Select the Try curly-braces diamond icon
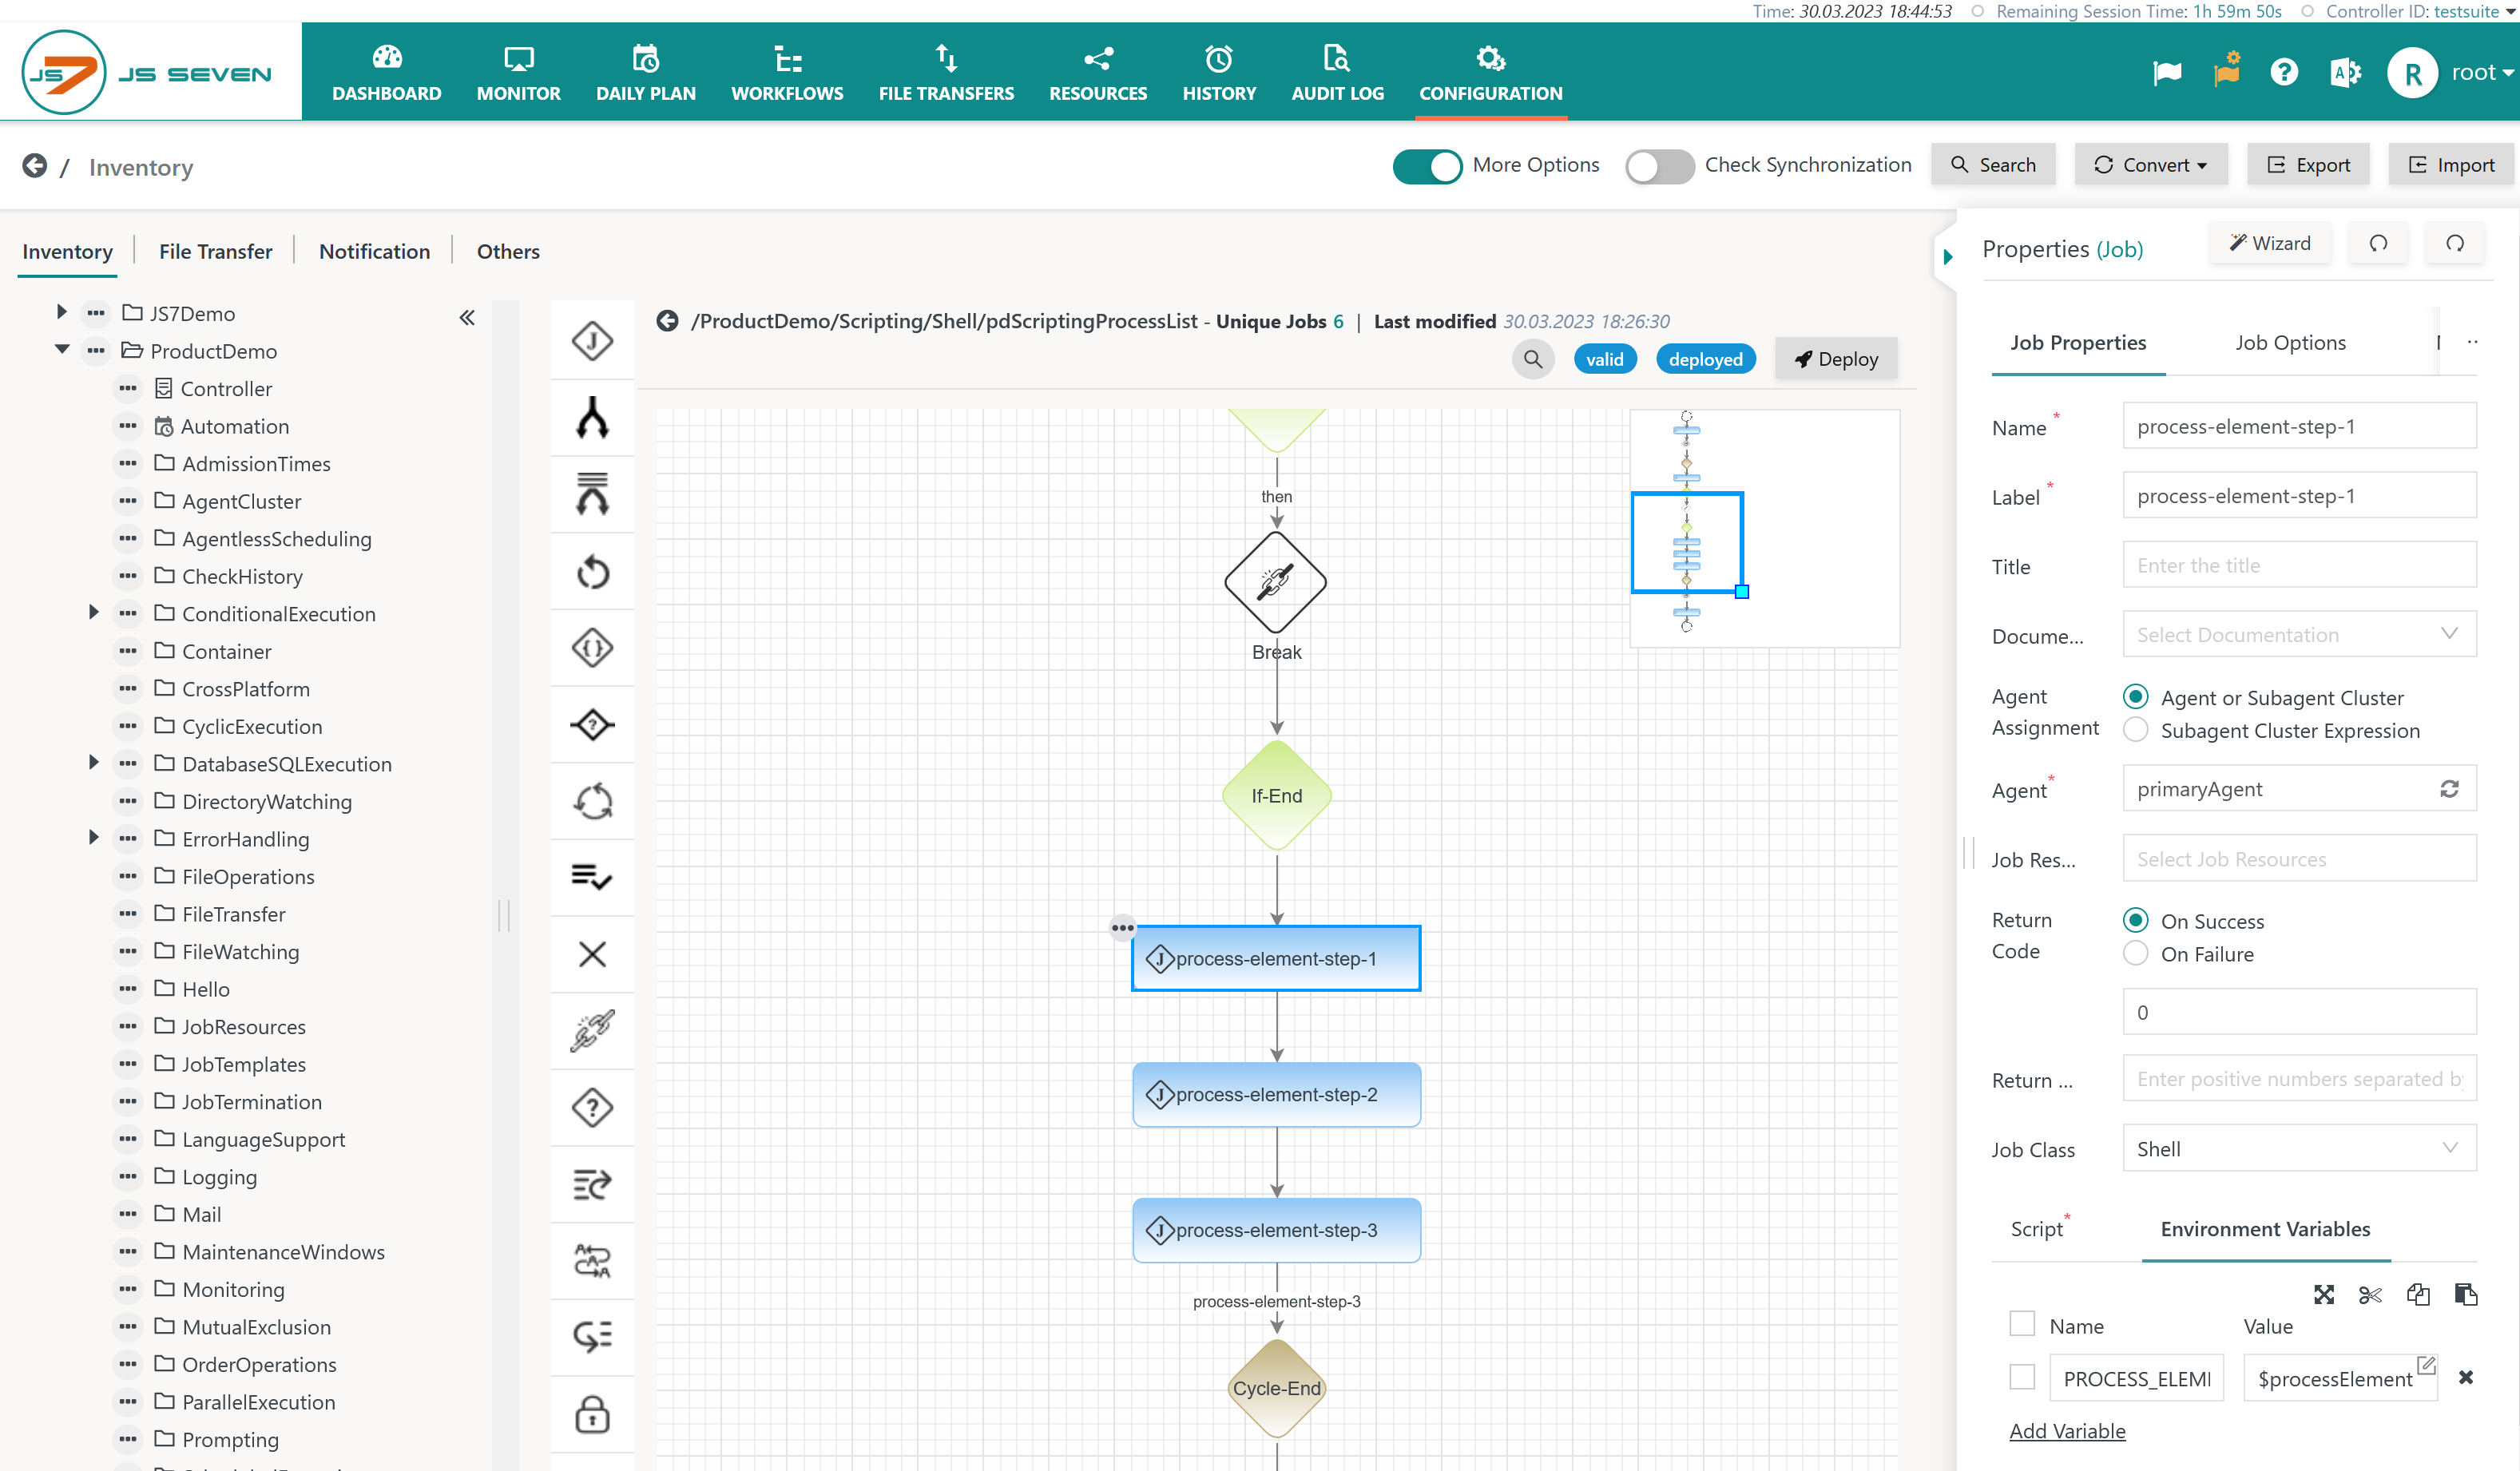This screenshot has height=1471, width=2520. coord(592,648)
